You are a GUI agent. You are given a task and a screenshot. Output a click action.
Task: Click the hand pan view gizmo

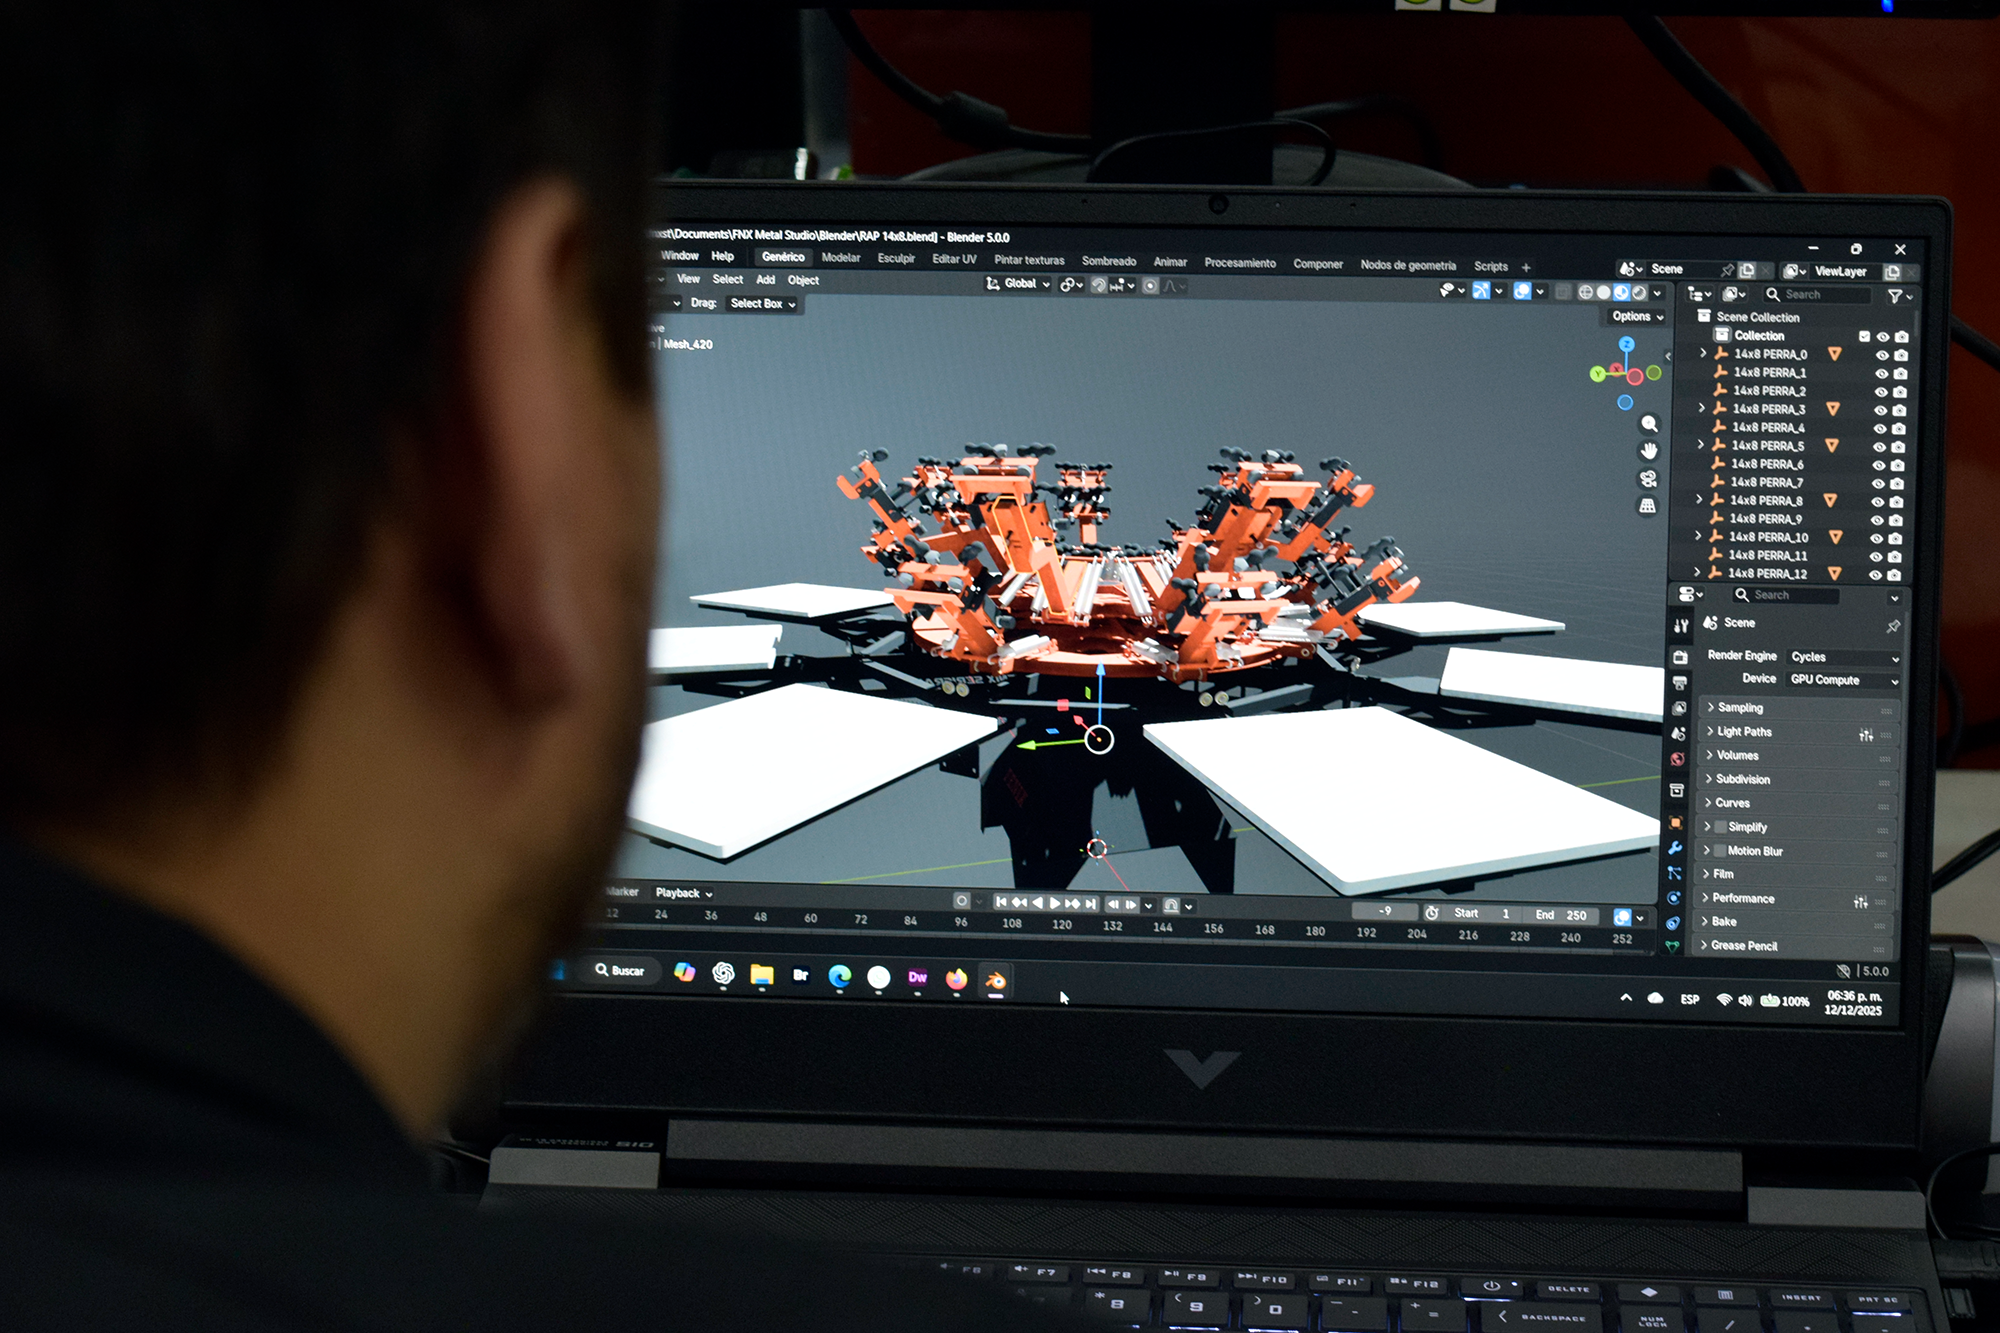click(1649, 451)
